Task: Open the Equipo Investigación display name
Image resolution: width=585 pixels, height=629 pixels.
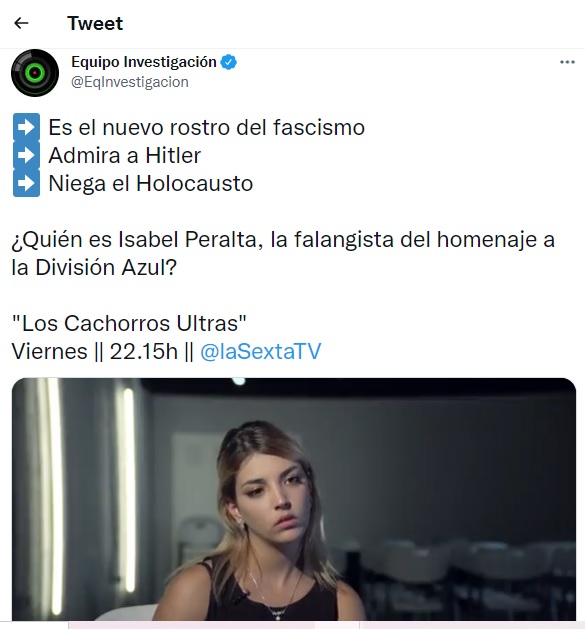Action: point(144,62)
